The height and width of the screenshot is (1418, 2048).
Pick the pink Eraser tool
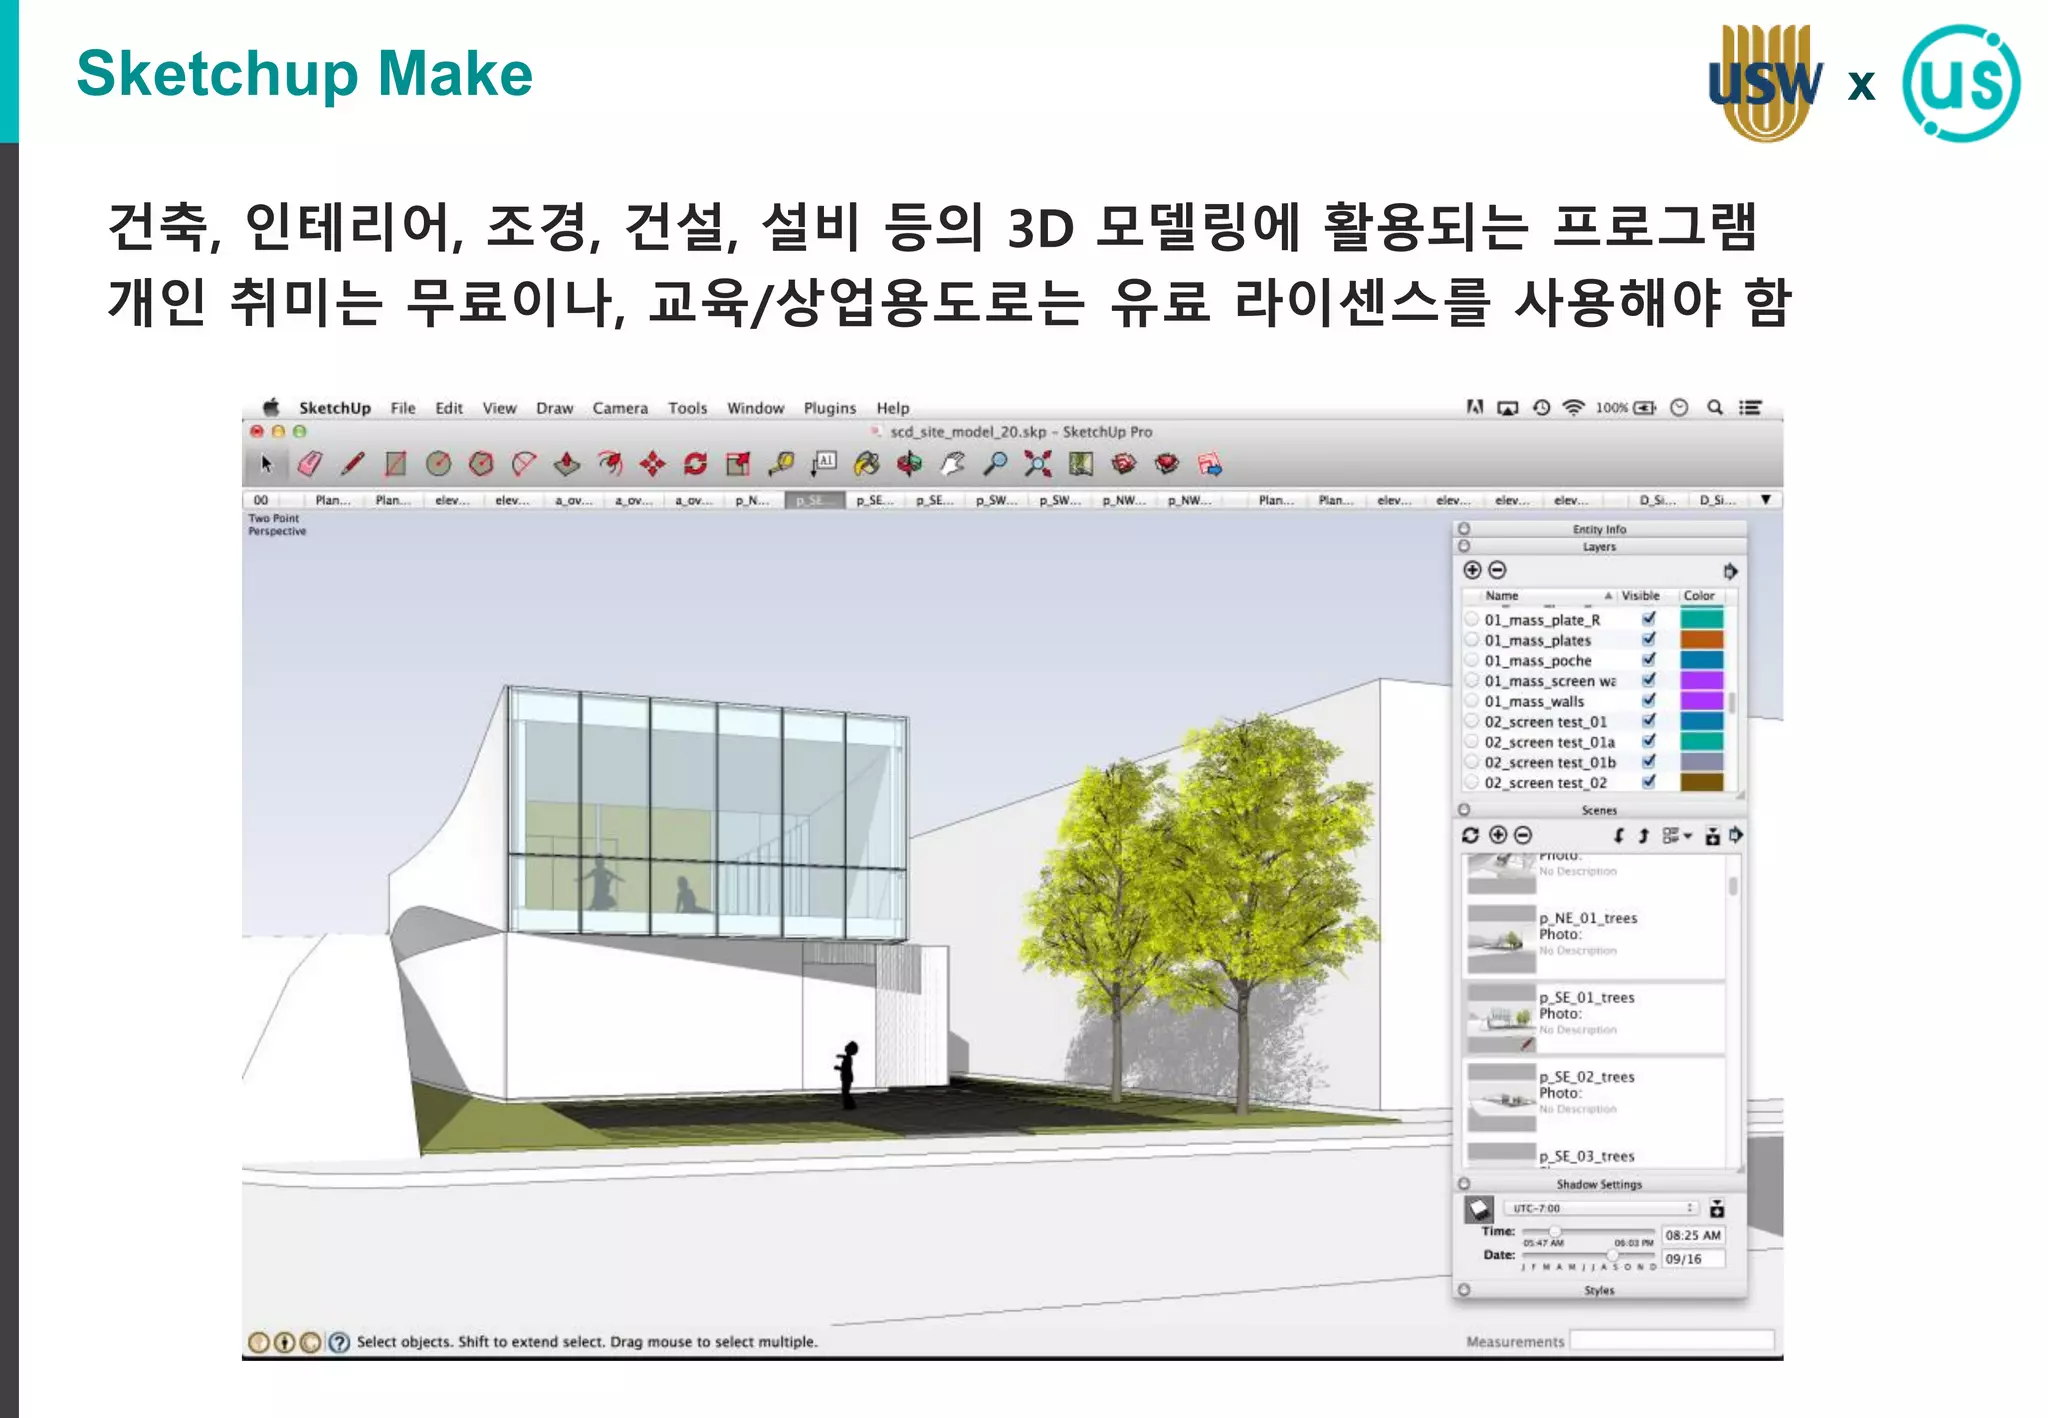(x=310, y=464)
